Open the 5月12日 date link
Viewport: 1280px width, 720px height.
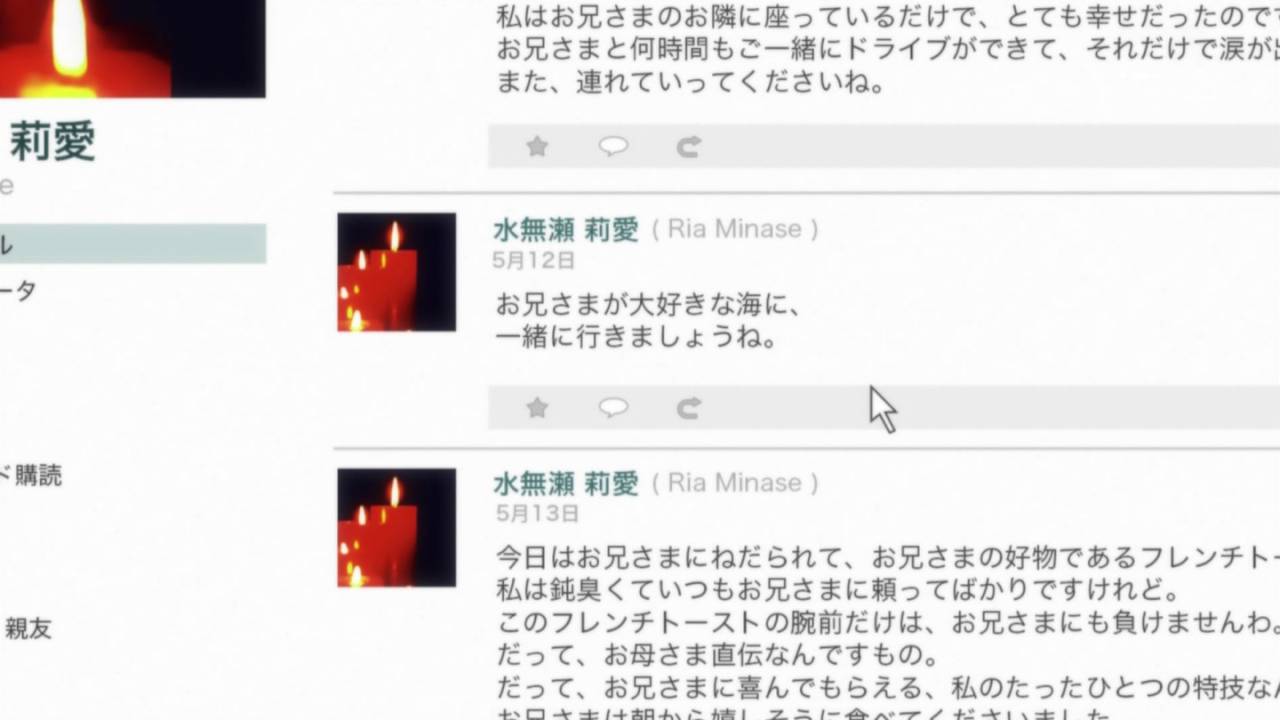coord(534,261)
